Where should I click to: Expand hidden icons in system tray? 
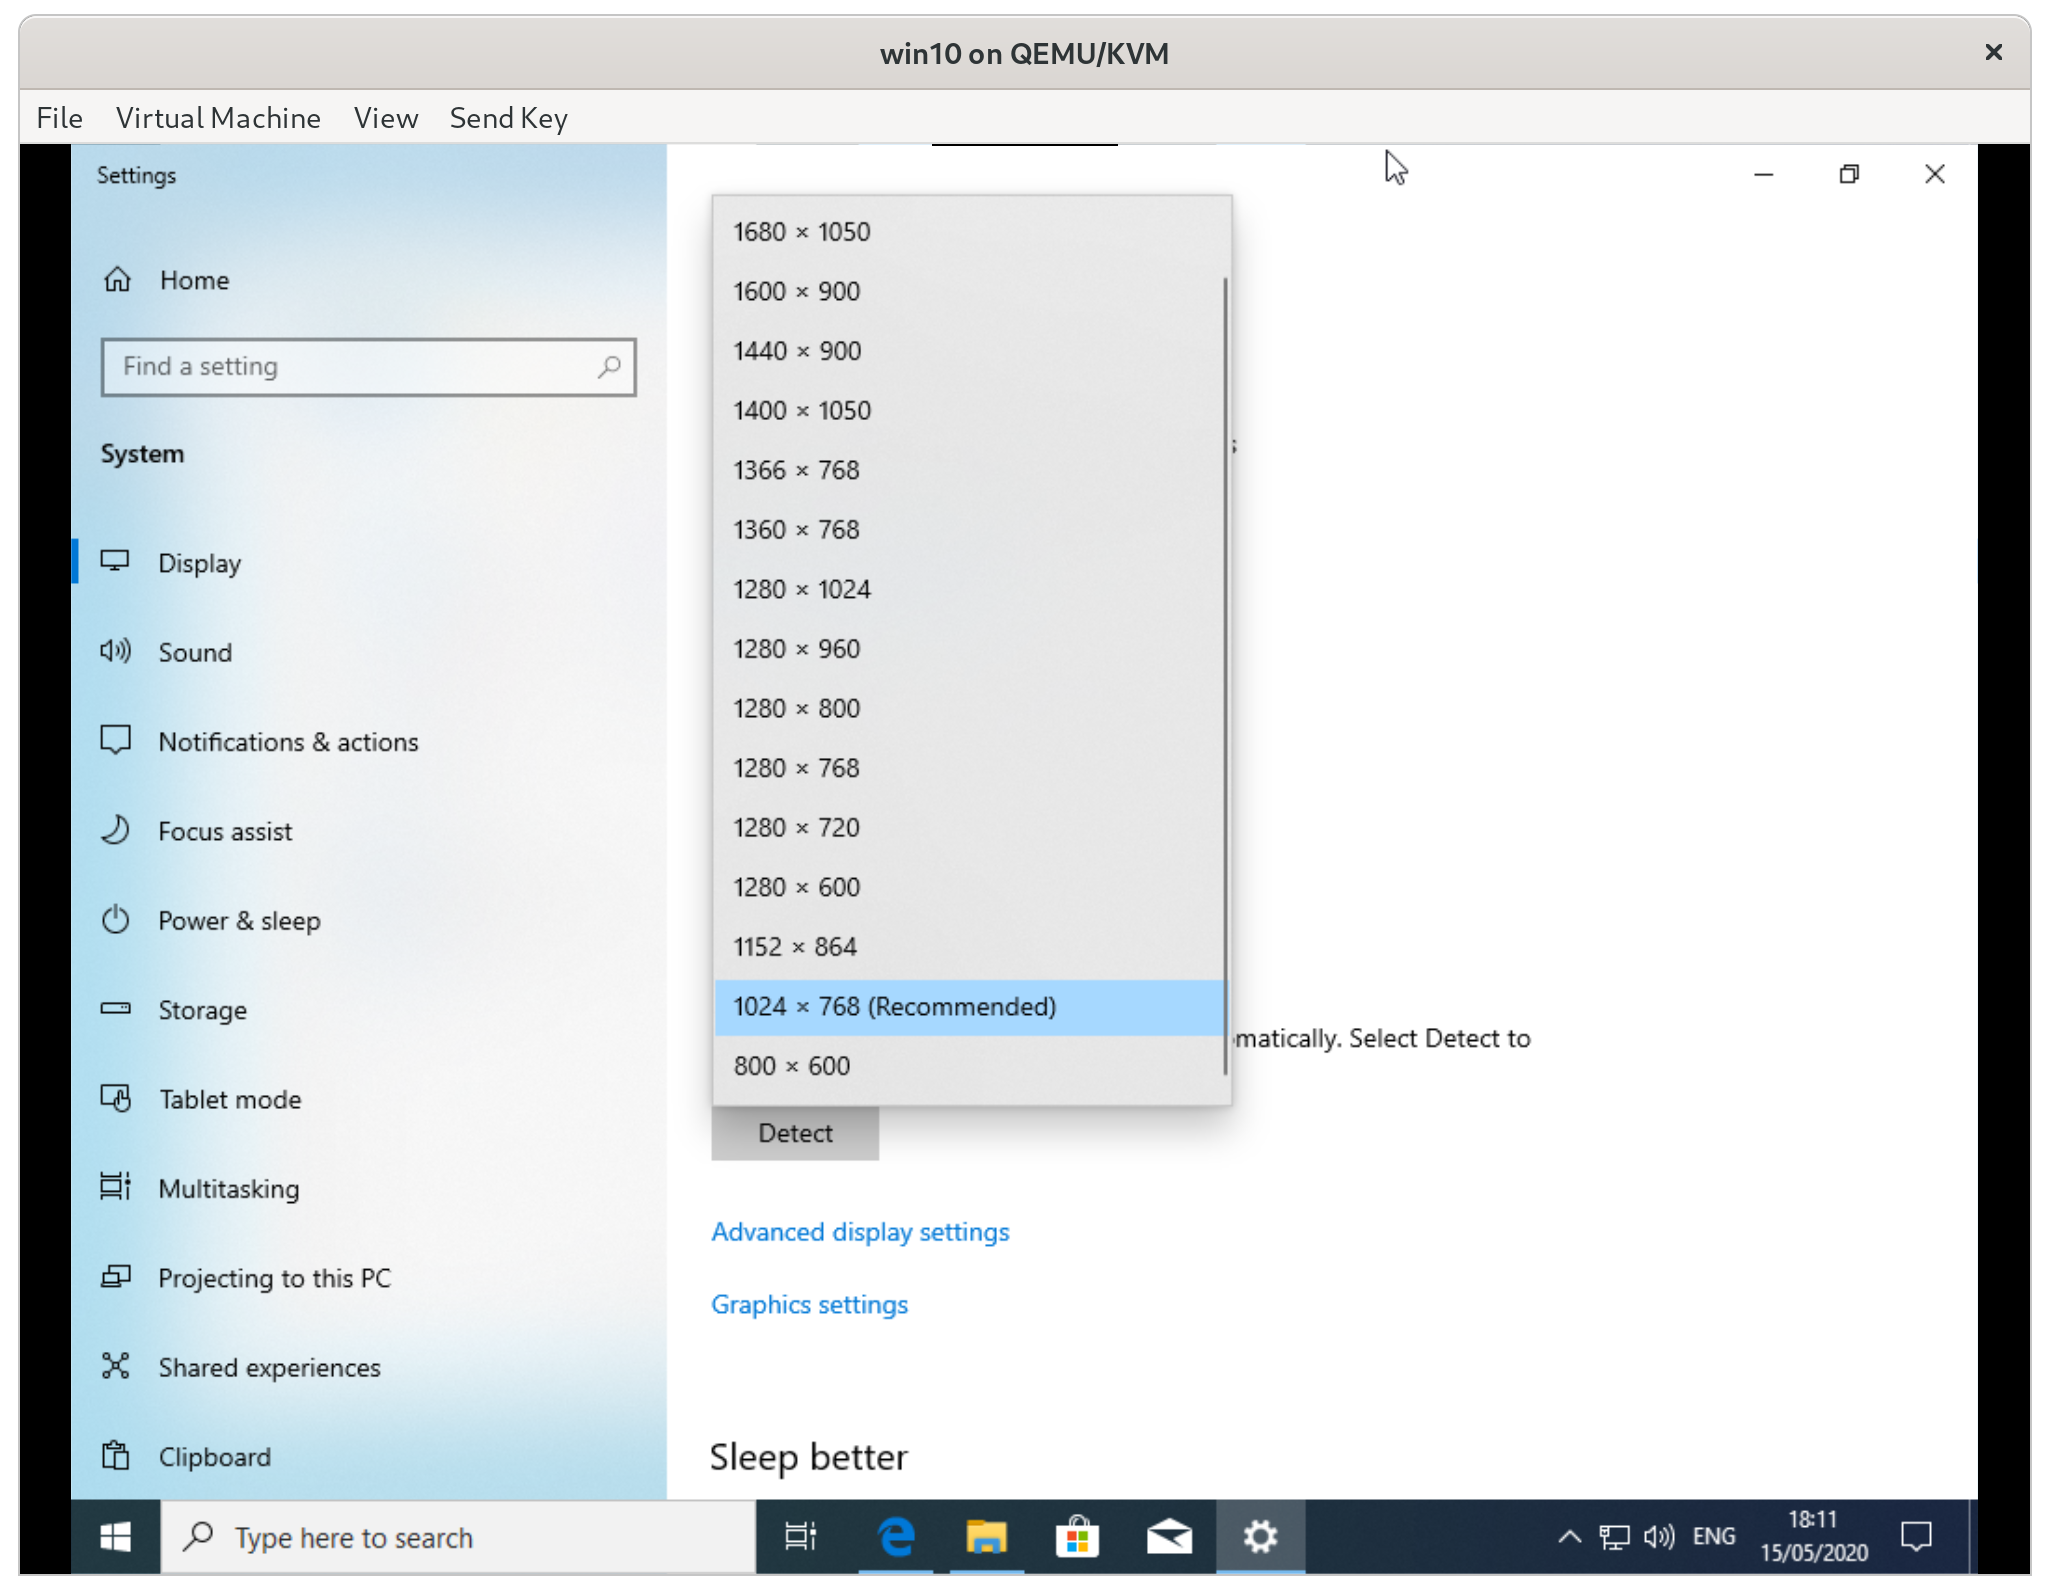click(1568, 1536)
